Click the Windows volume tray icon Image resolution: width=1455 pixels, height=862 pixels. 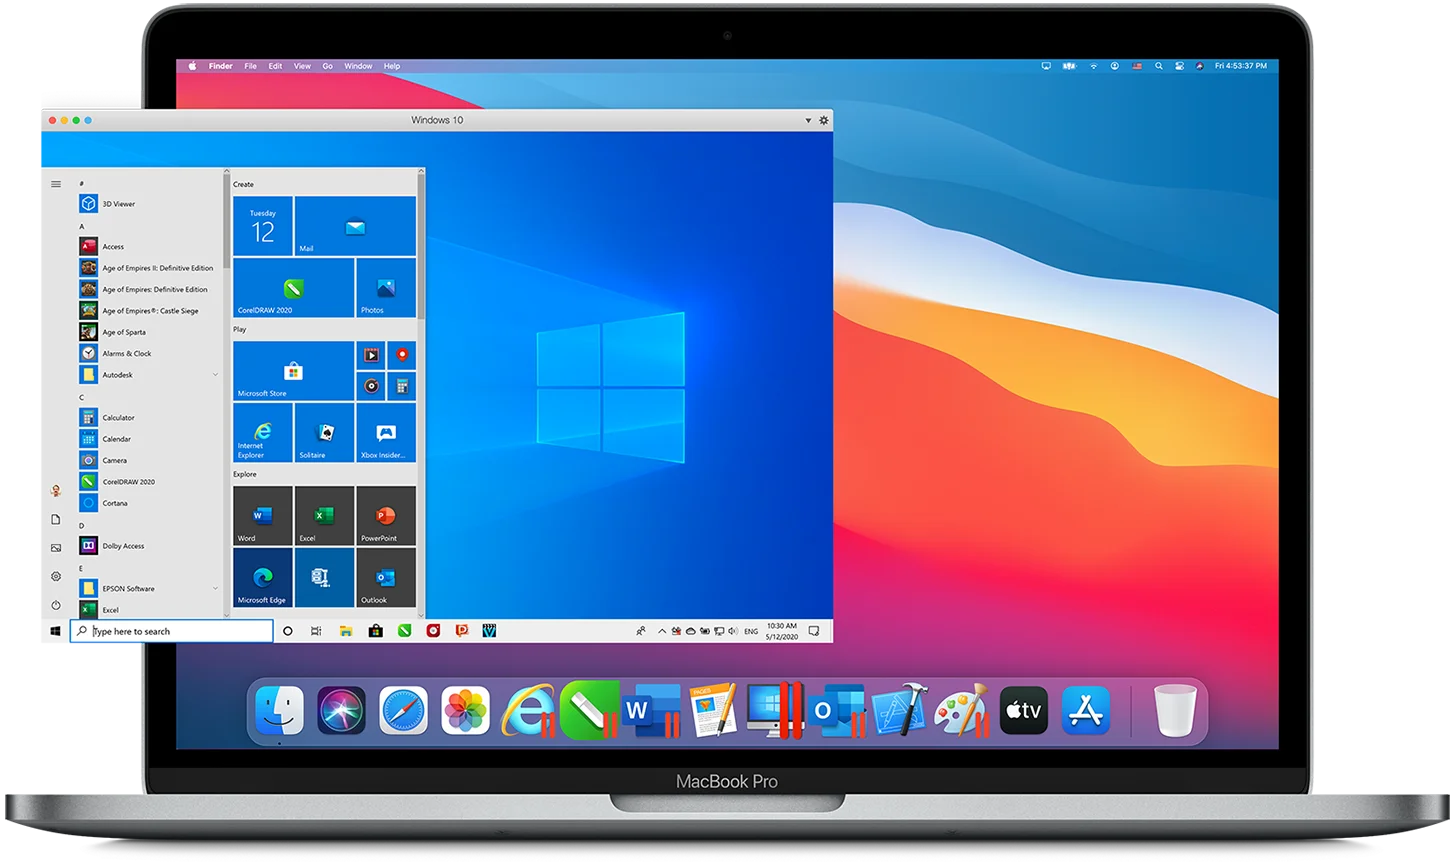click(x=733, y=631)
